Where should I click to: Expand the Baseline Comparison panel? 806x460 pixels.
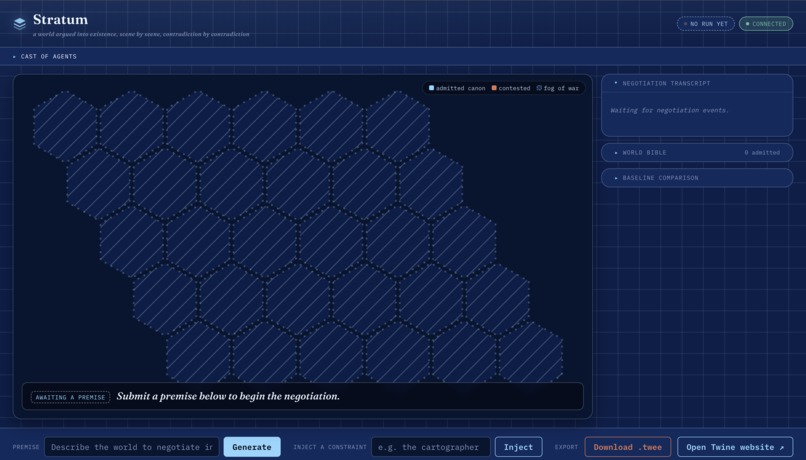coord(697,178)
